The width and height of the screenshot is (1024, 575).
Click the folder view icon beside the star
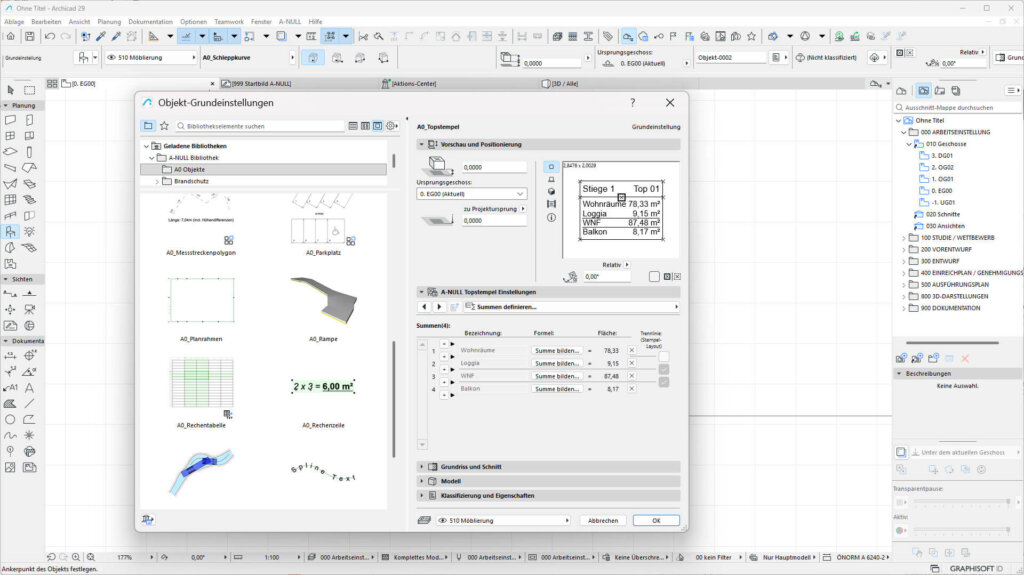148,125
